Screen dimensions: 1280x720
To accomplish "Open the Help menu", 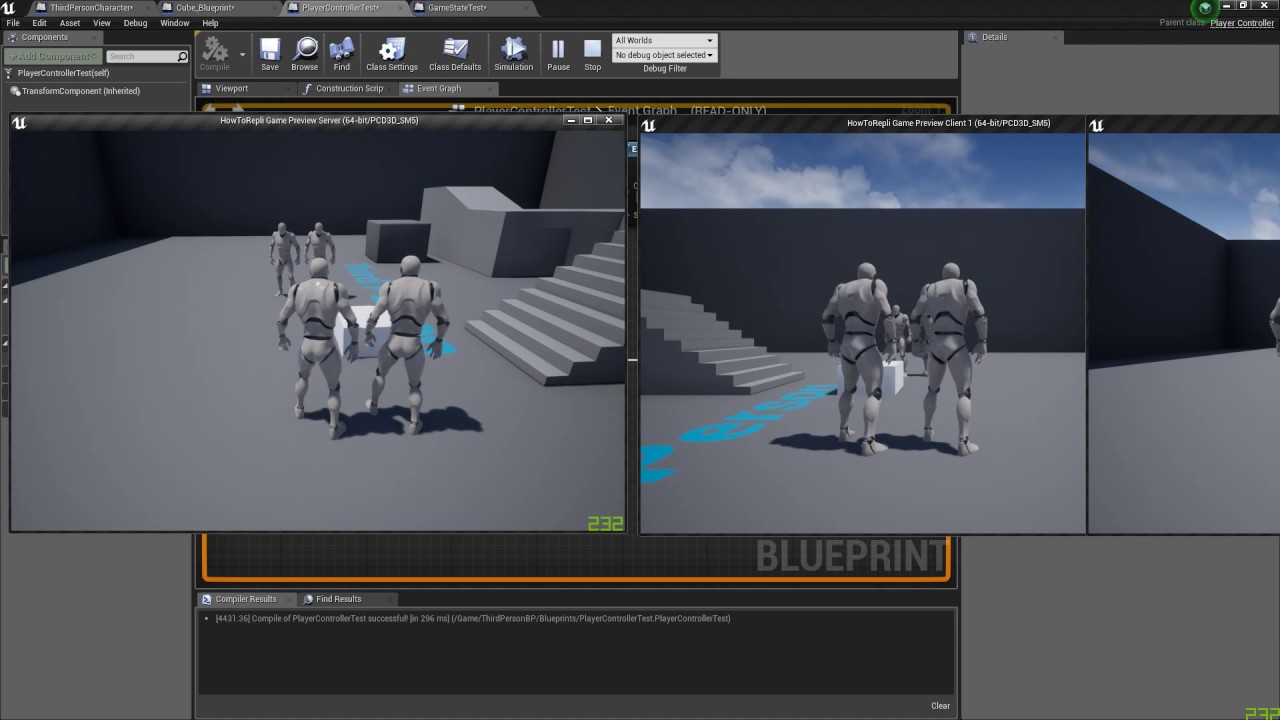I will pyautogui.click(x=210, y=23).
